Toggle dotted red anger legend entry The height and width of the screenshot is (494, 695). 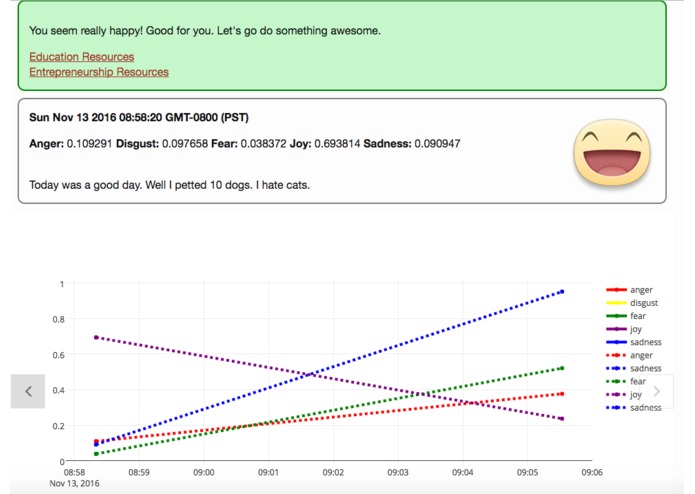(x=629, y=355)
